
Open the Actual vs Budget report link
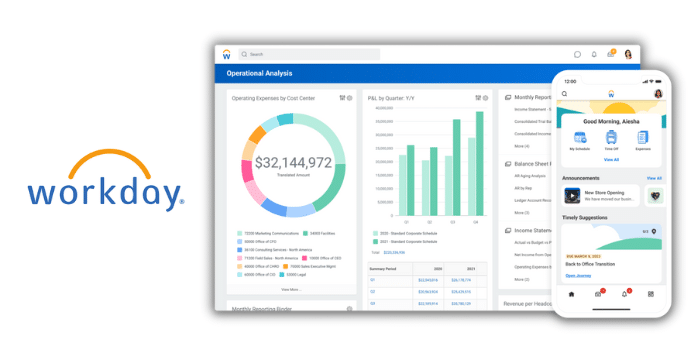click(x=533, y=243)
